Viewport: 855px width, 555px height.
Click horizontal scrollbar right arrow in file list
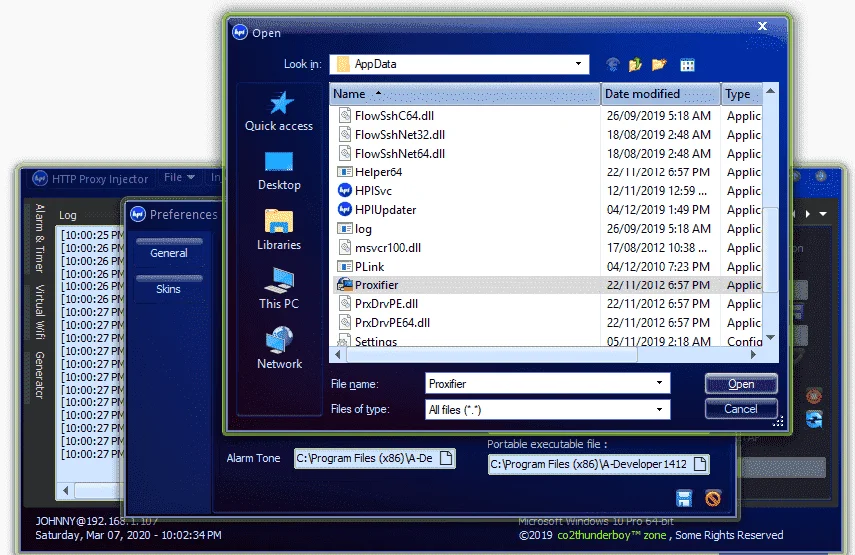point(753,354)
